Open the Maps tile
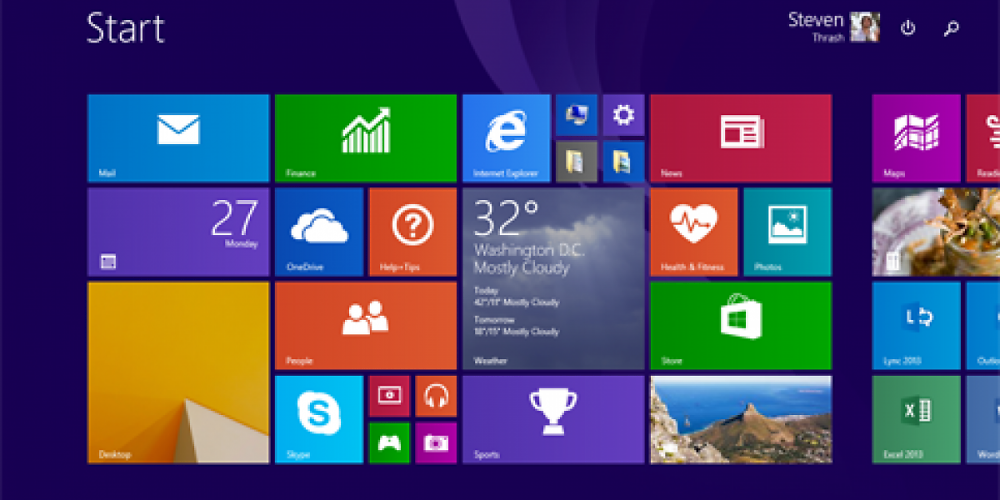 click(916, 138)
